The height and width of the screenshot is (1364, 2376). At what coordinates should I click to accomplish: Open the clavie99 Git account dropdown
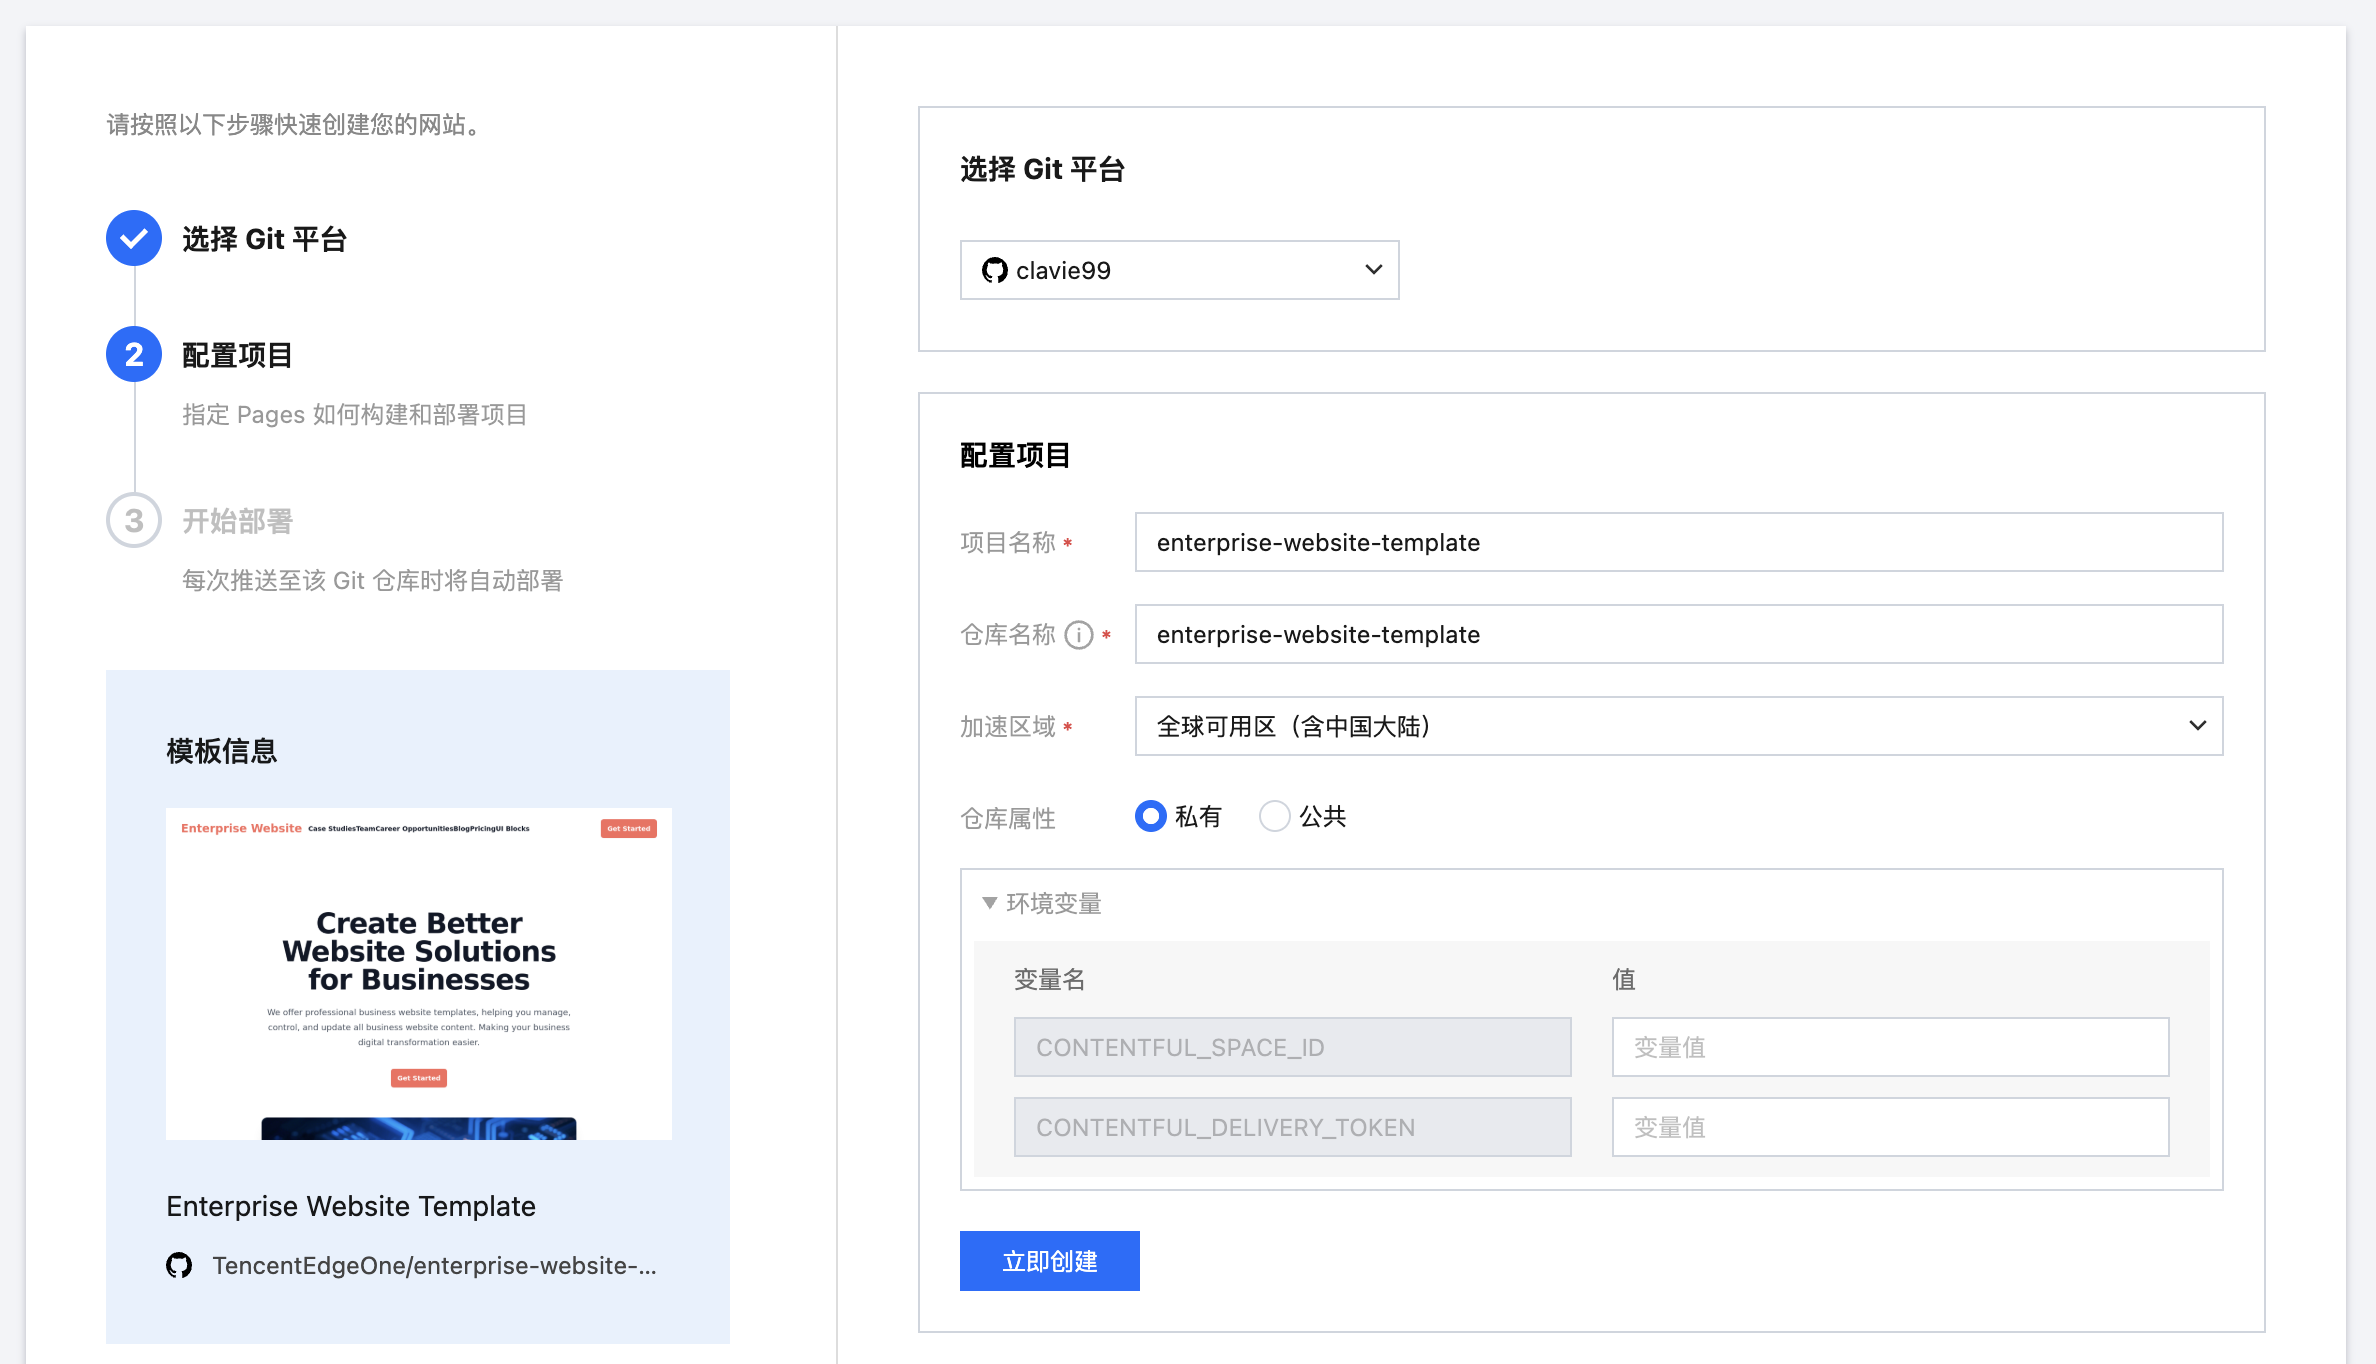[x=1179, y=270]
